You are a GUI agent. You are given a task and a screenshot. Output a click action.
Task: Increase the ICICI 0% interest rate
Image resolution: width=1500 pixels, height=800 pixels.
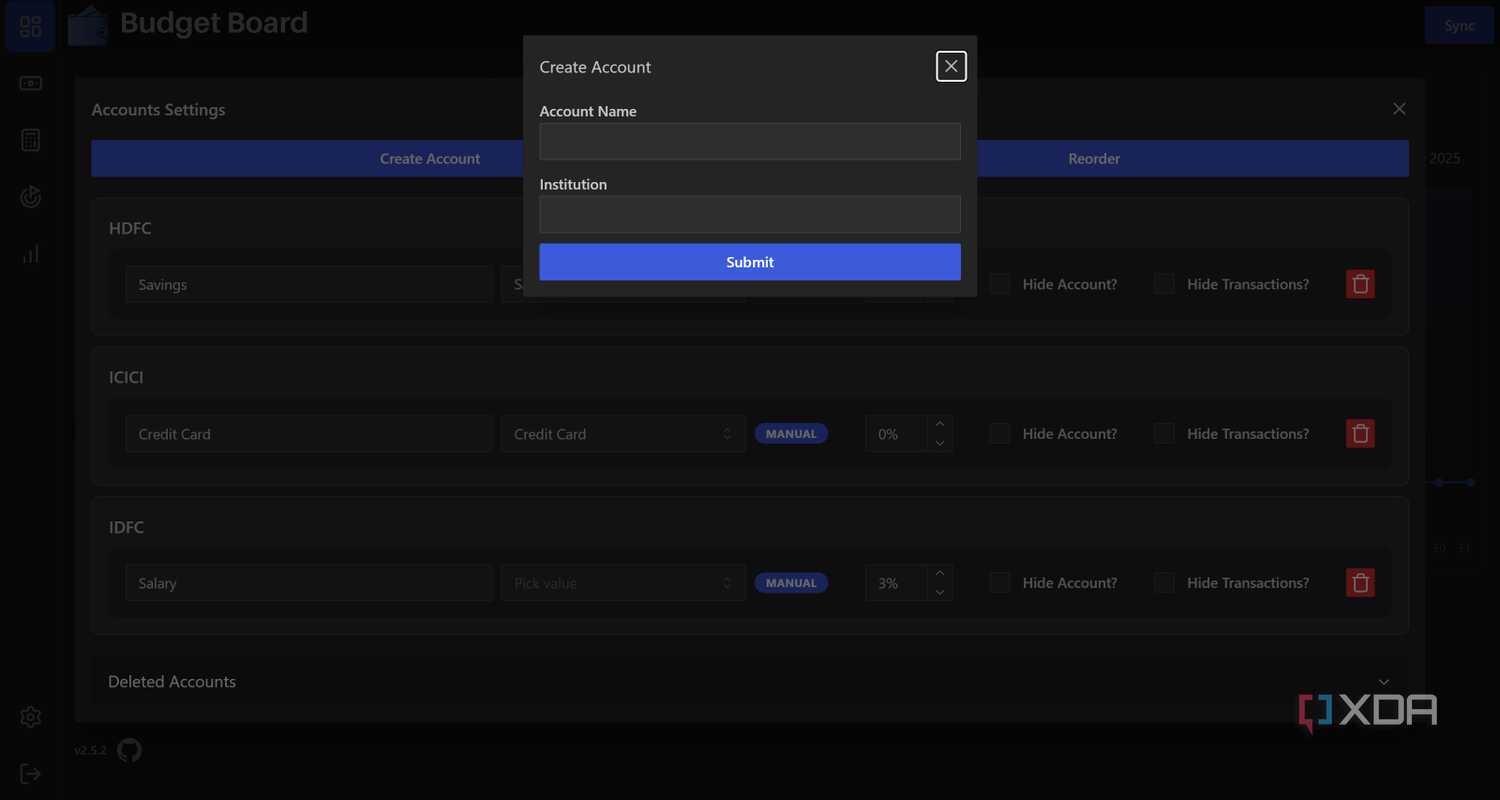tap(939, 425)
